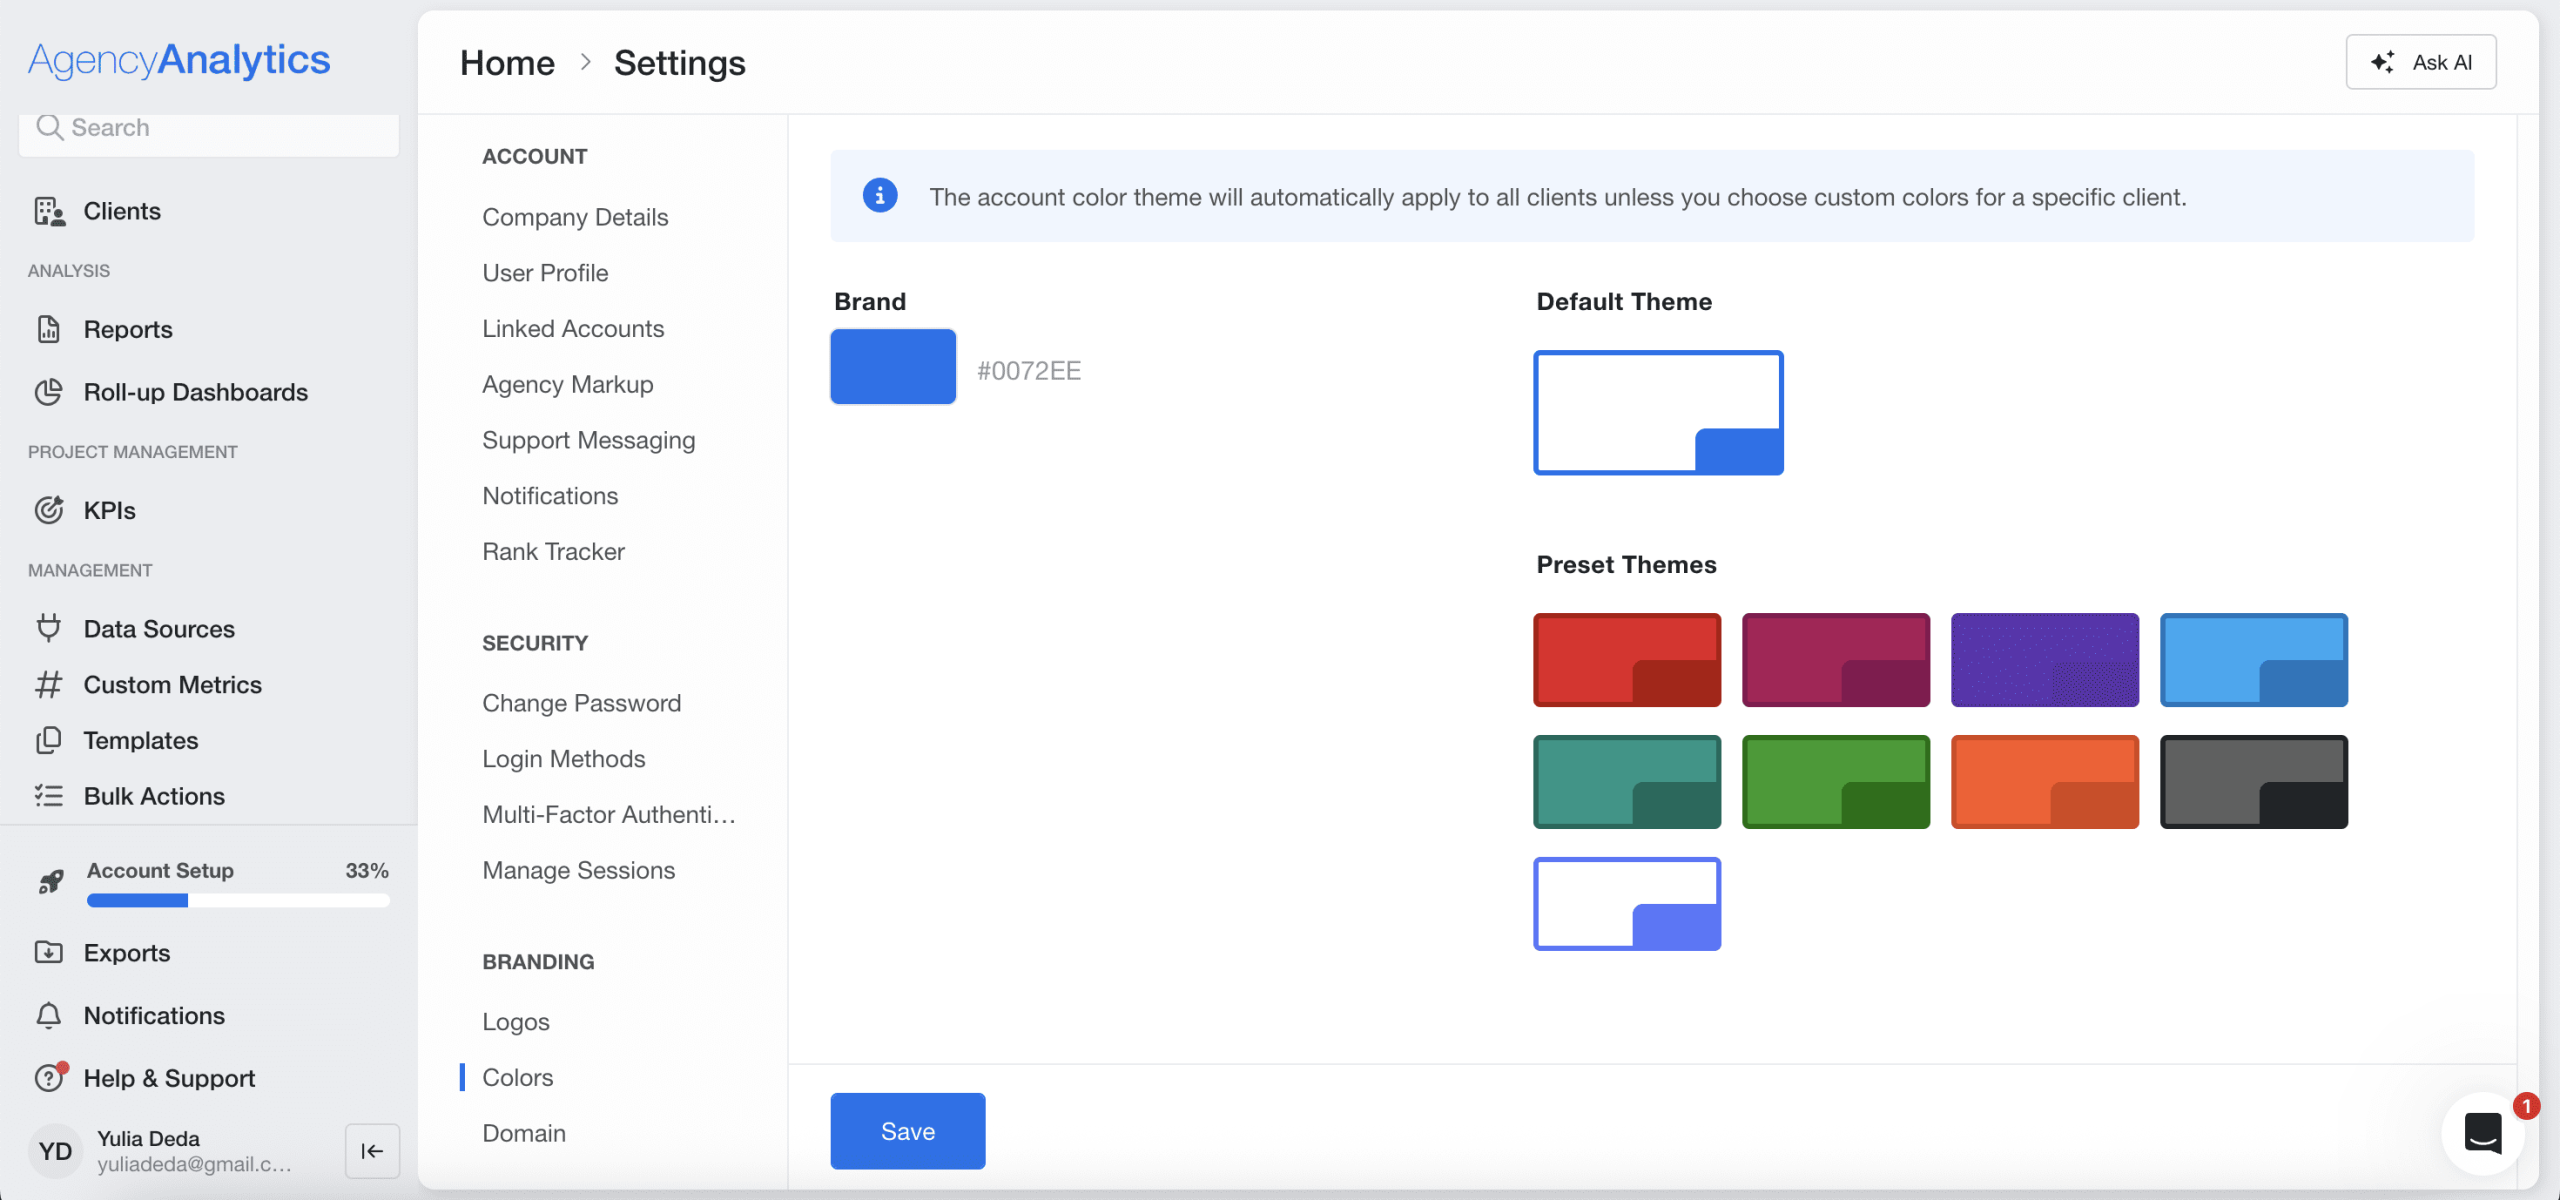Click the Notifications bell icon
Image resolution: width=2560 pixels, height=1200 pixels.
[x=49, y=1015]
